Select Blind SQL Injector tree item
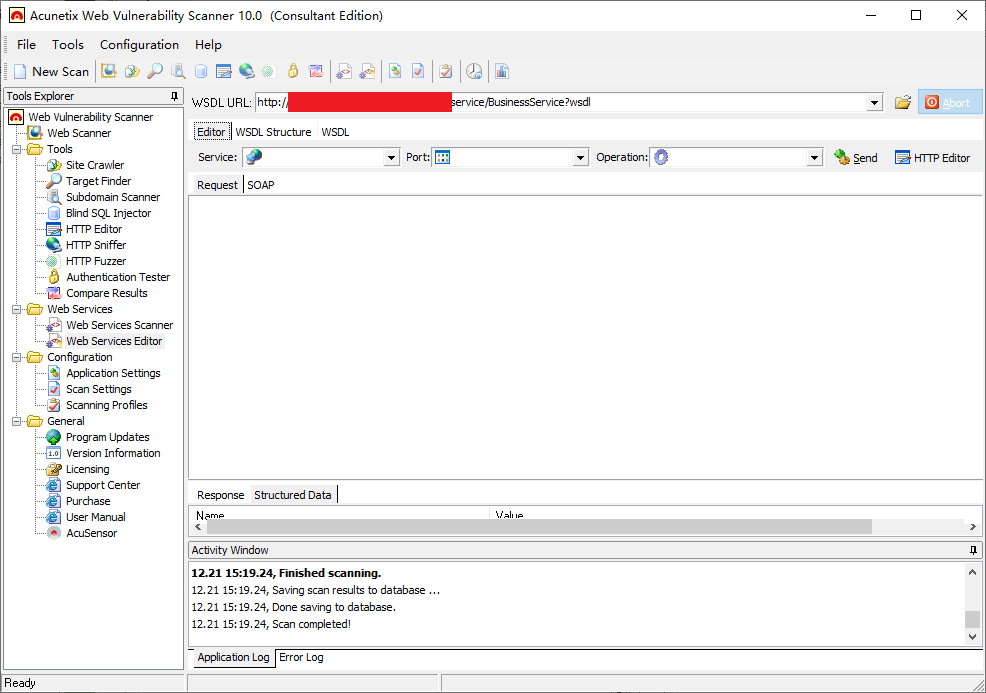 point(109,213)
